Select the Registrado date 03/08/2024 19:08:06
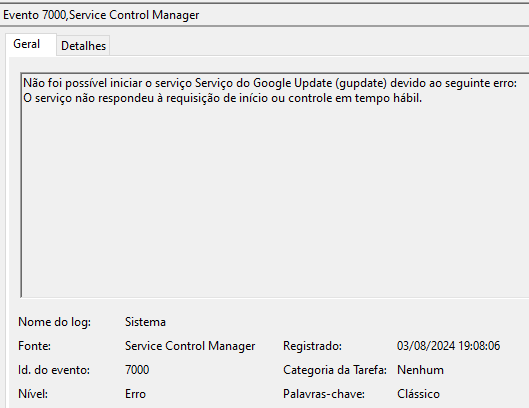Screen dimensions: 529x408 click(448, 346)
